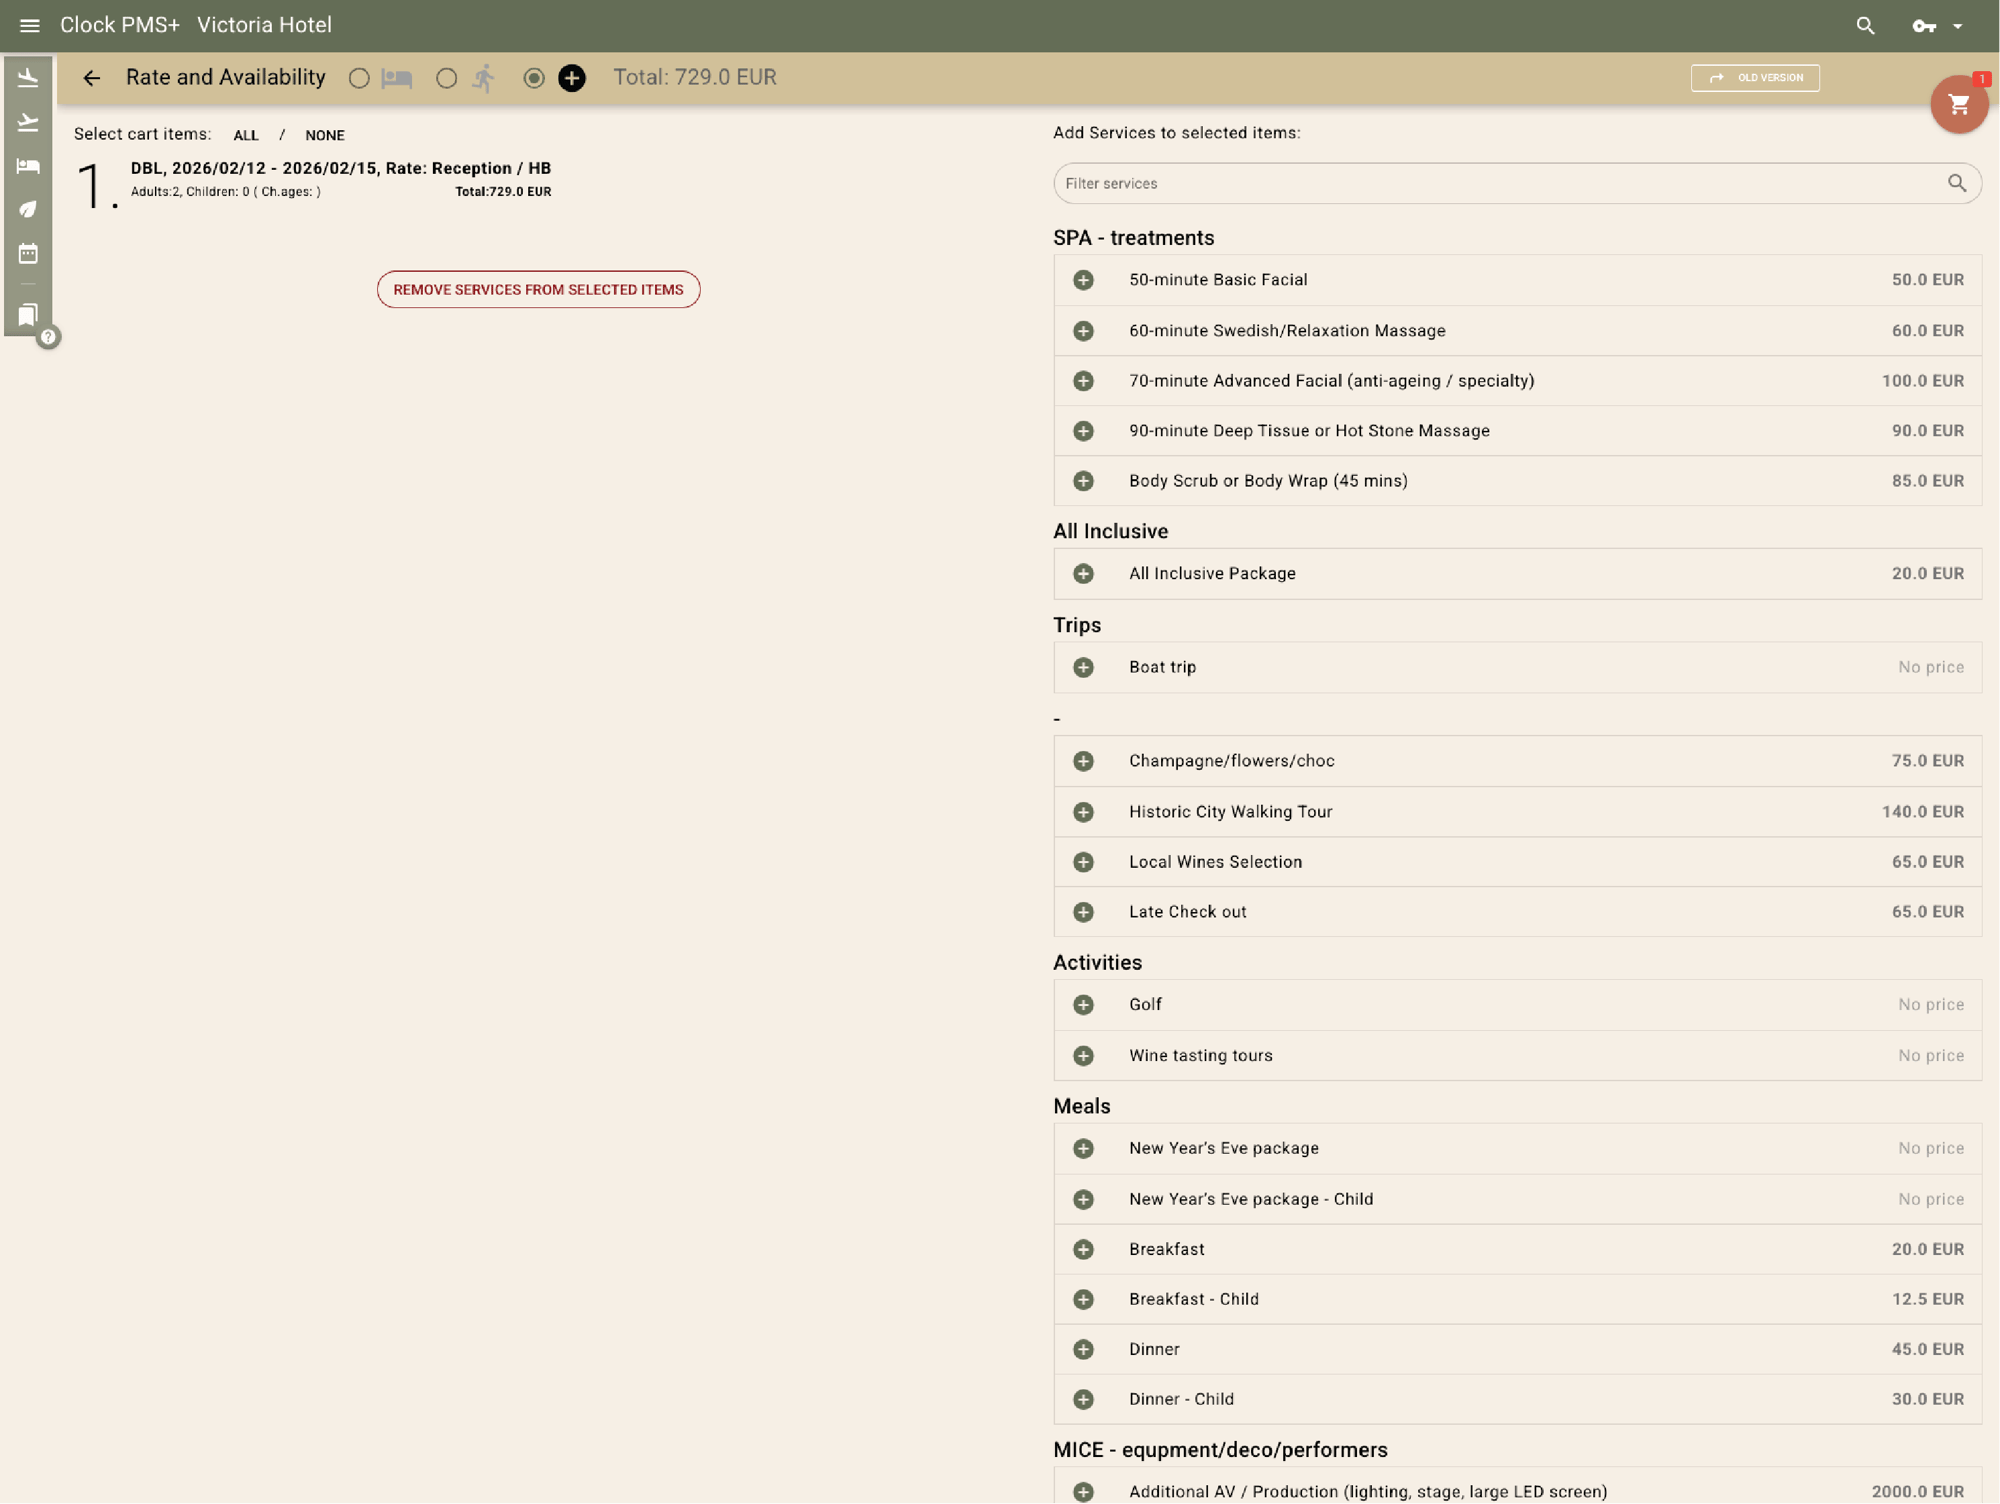Image resolution: width=2000 pixels, height=1504 pixels.
Task: Add the All Inclusive Package service
Action: (x=1083, y=573)
